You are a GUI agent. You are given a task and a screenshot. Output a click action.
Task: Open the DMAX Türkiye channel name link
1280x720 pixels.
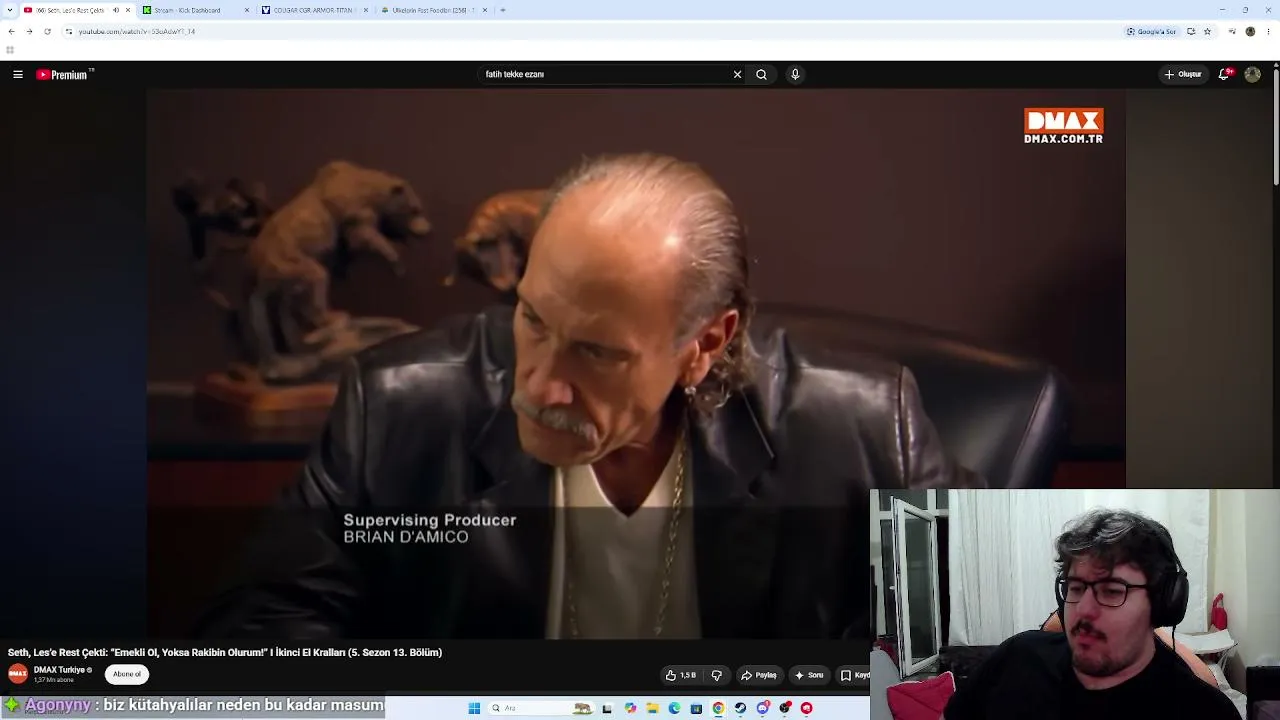[x=59, y=670]
